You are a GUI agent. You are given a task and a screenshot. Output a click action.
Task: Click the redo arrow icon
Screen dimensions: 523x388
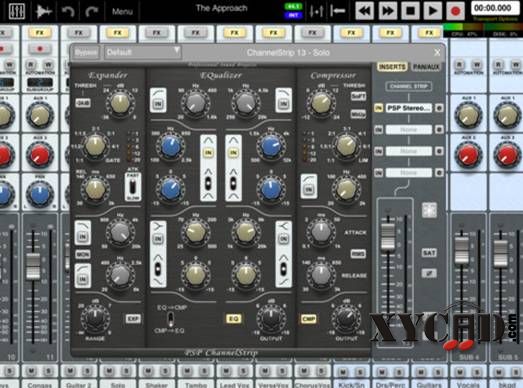click(91, 11)
